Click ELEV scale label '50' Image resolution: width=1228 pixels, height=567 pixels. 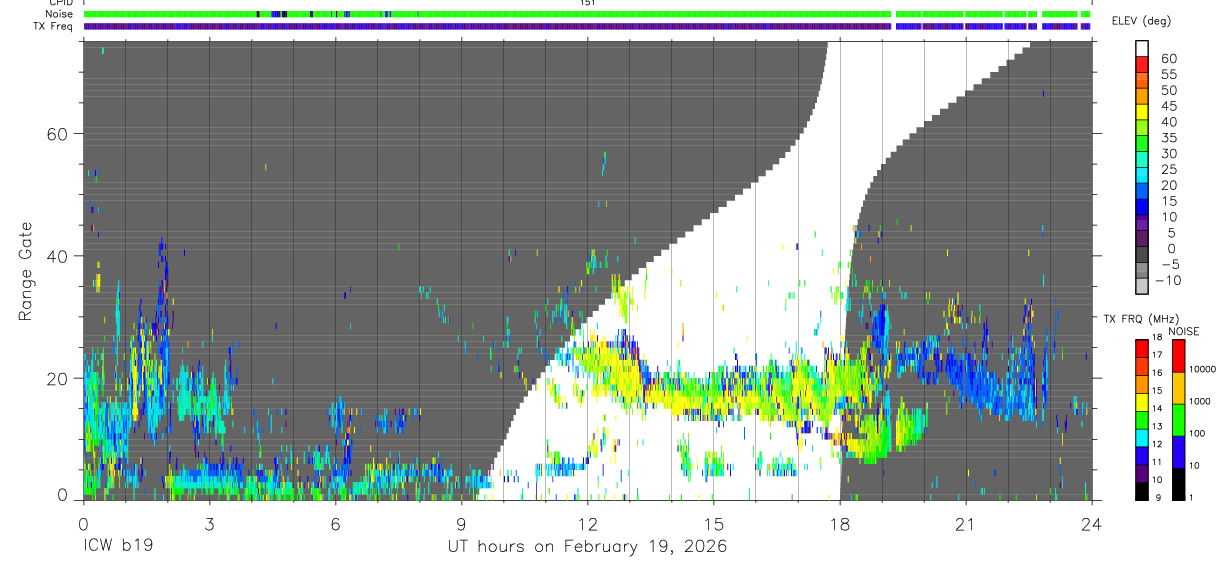coord(1169,90)
